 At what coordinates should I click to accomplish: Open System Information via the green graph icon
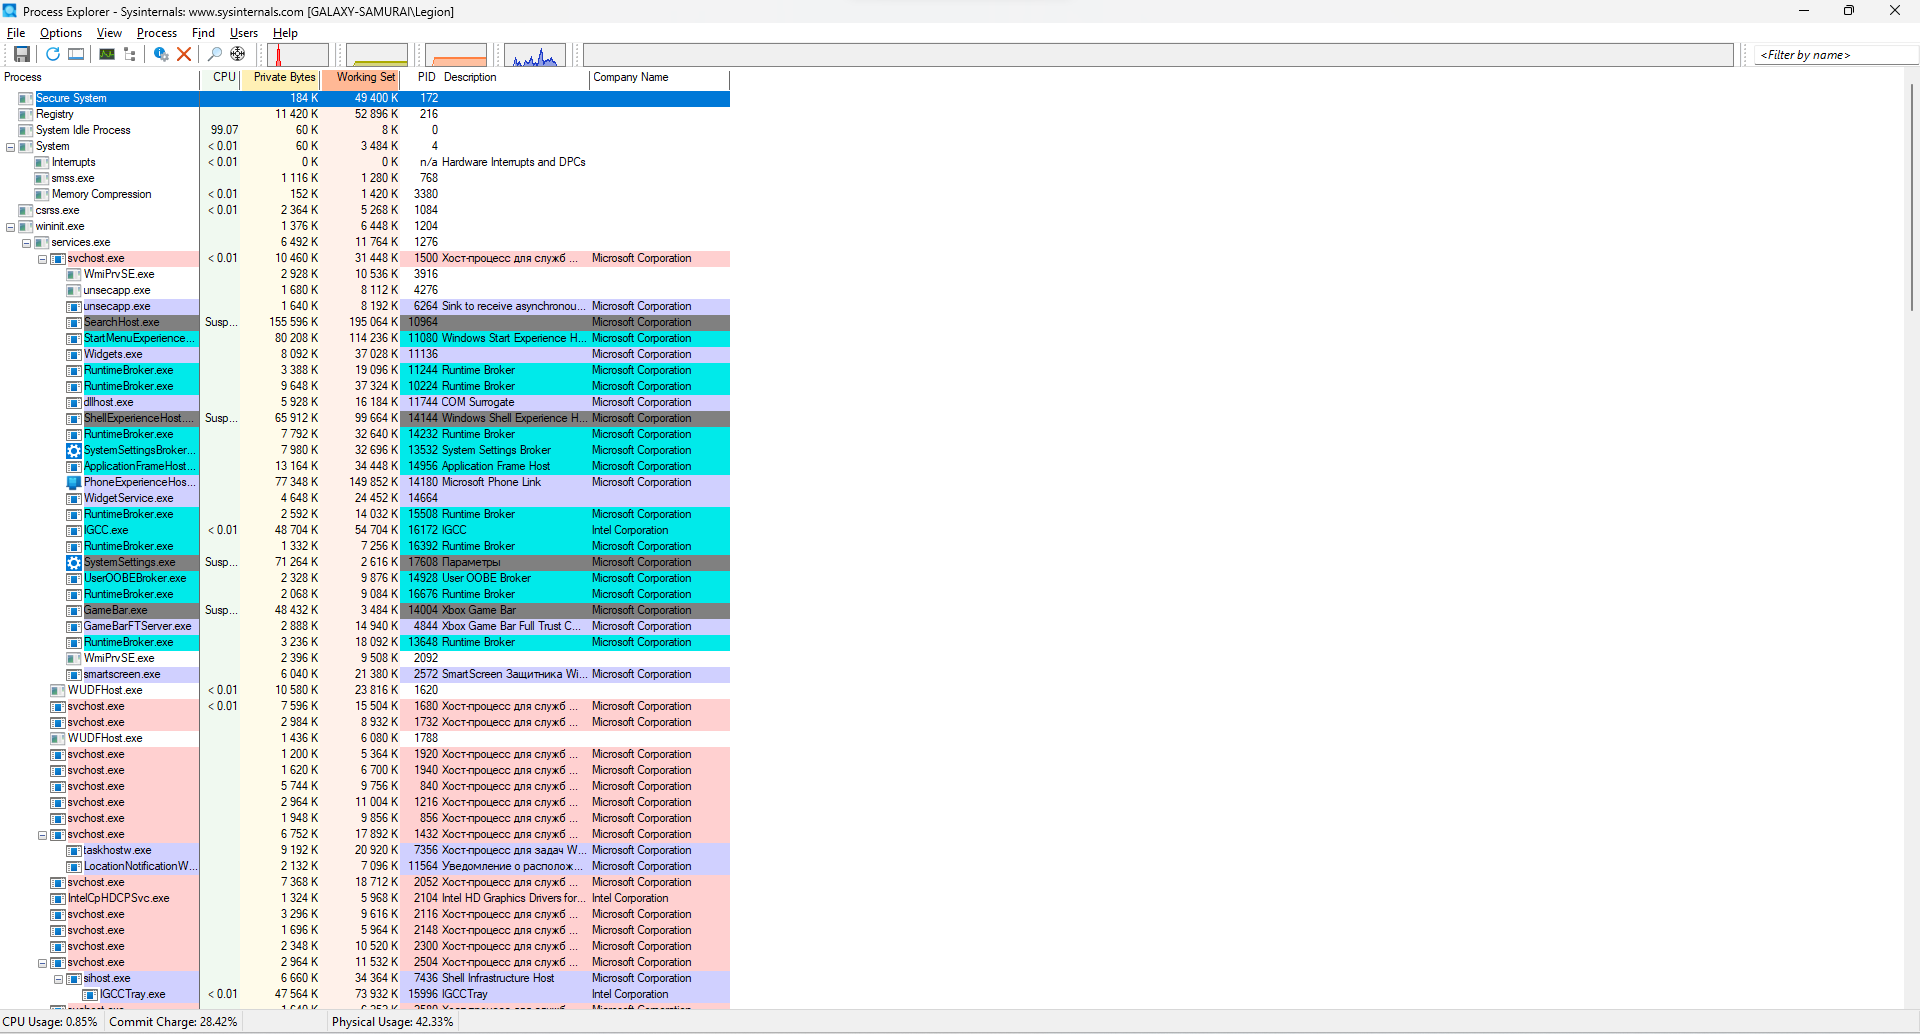coord(107,54)
